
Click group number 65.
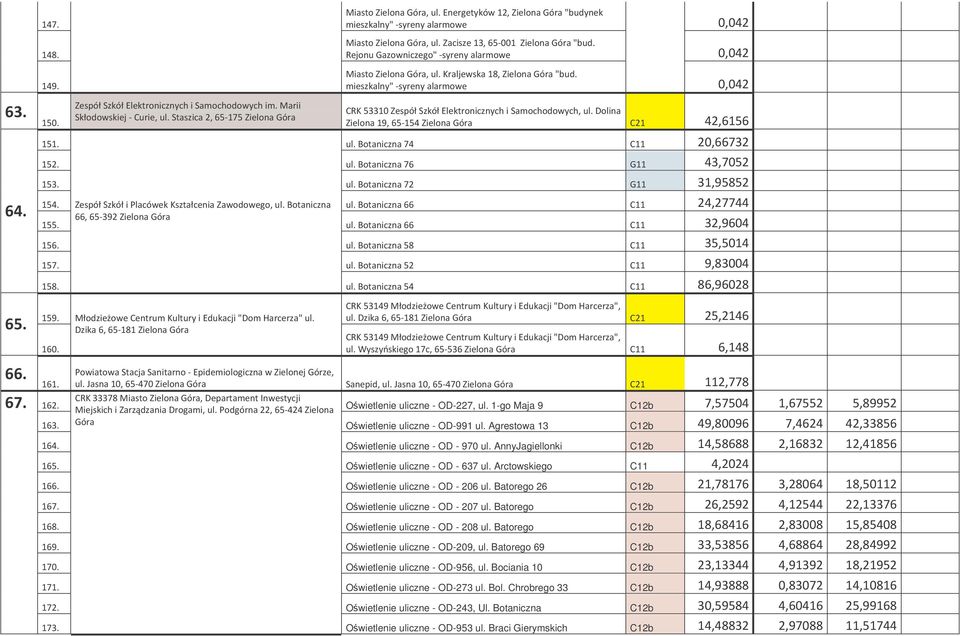(x=16, y=324)
